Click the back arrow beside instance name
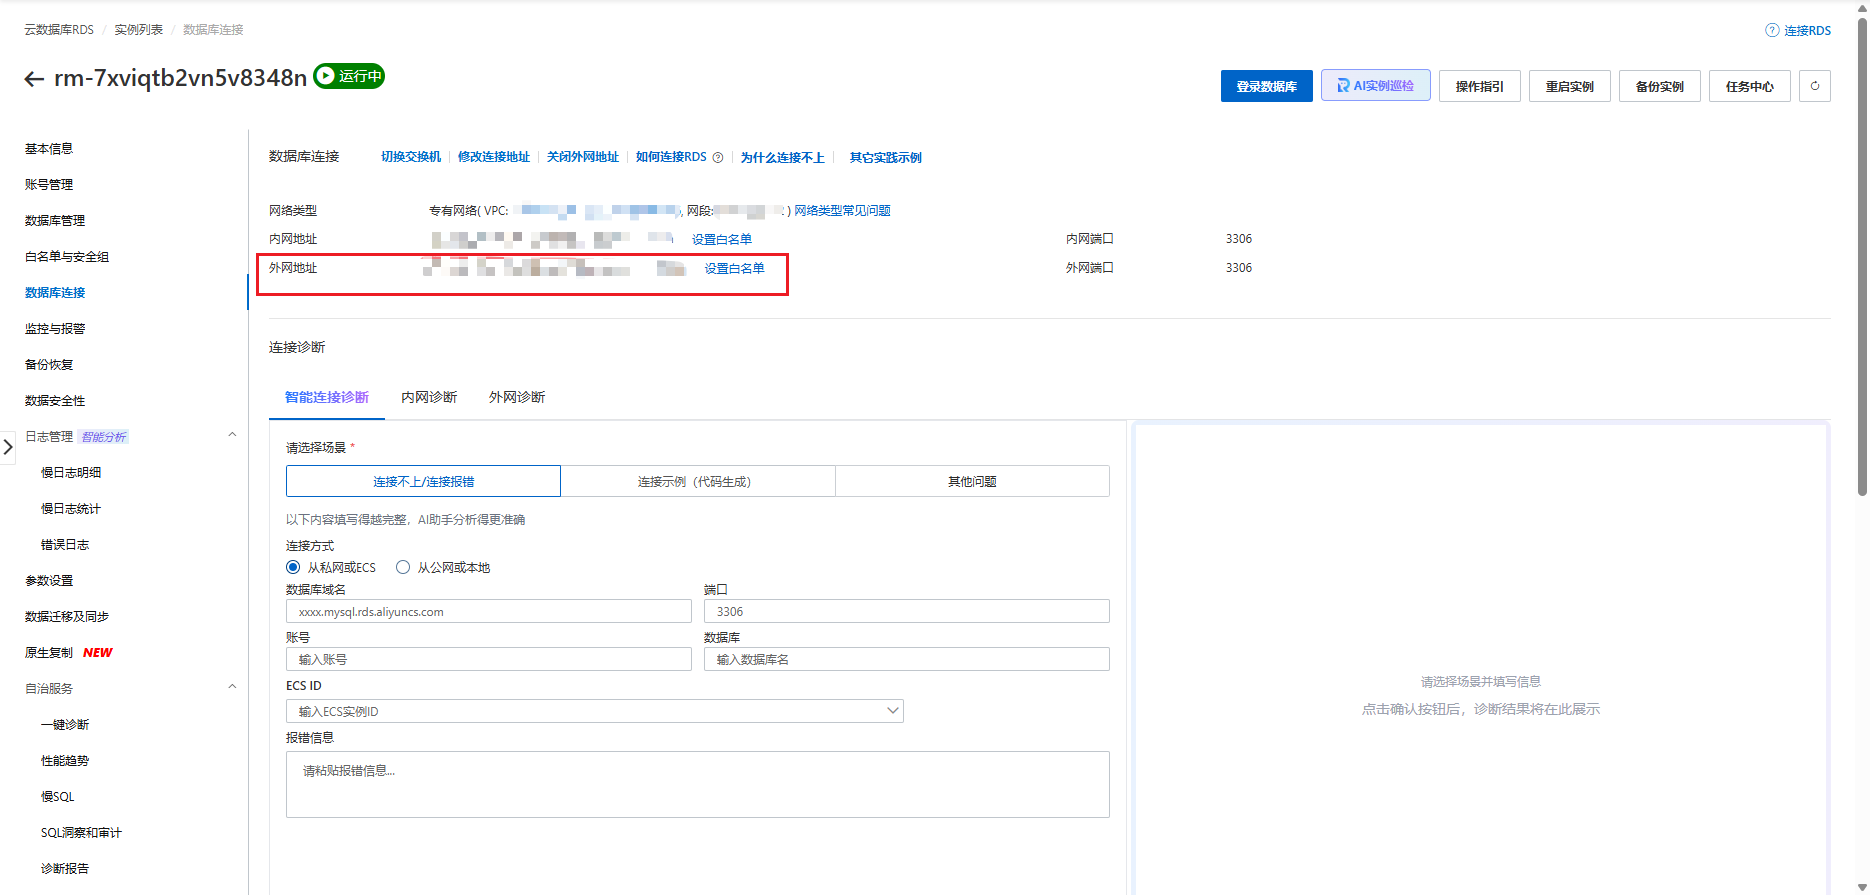 [x=34, y=79]
